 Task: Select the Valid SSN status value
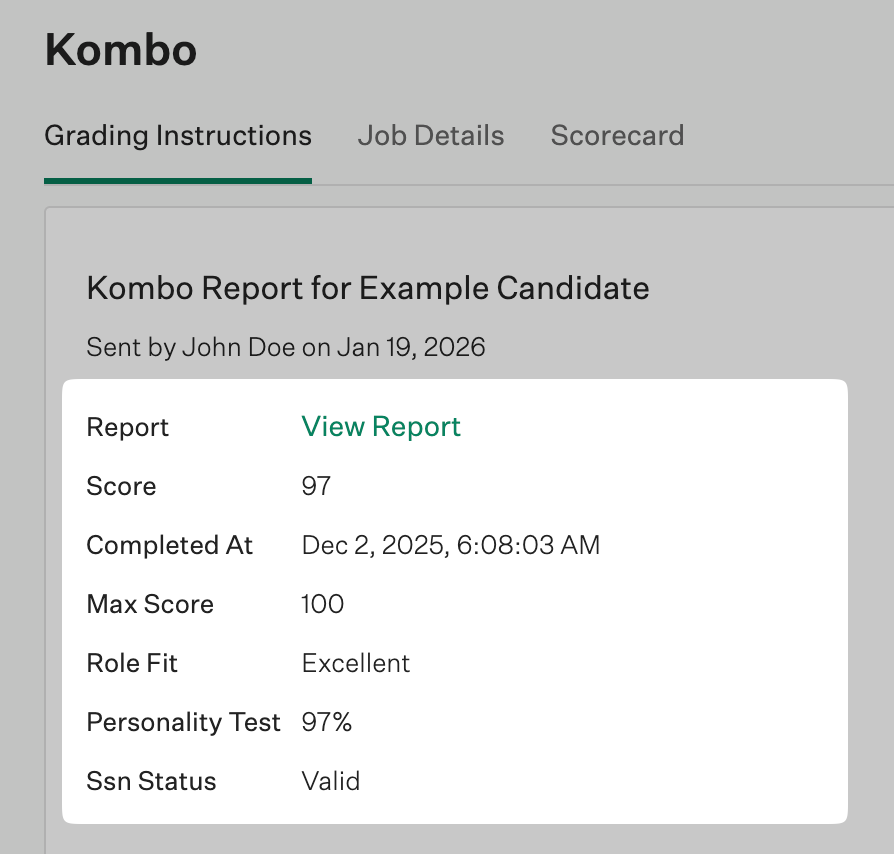click(331, 782)
